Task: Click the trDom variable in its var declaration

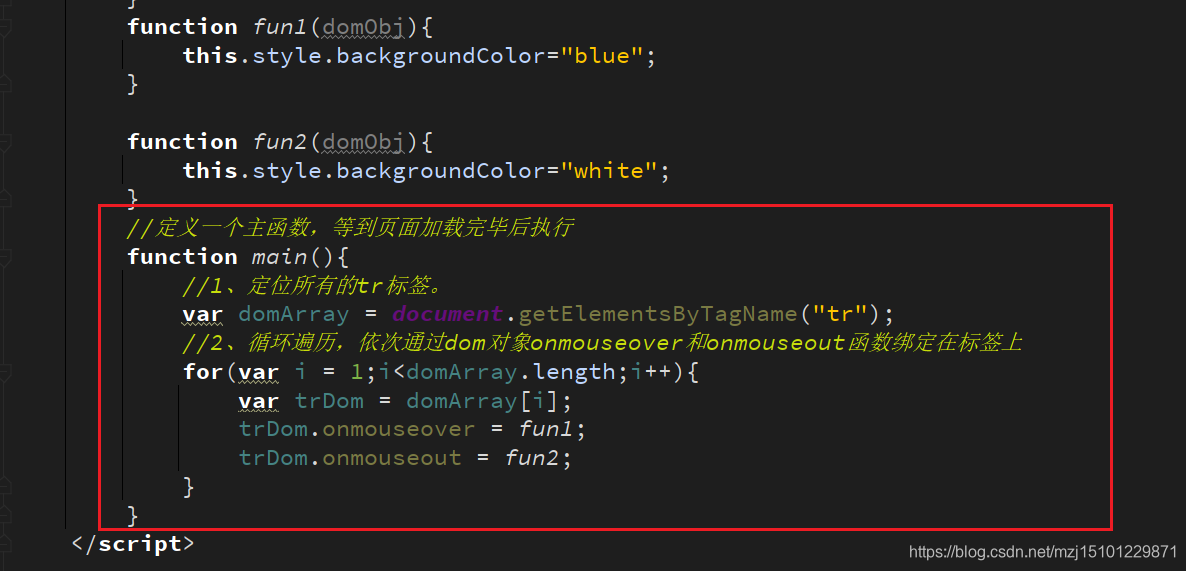Action: point(329,401)
